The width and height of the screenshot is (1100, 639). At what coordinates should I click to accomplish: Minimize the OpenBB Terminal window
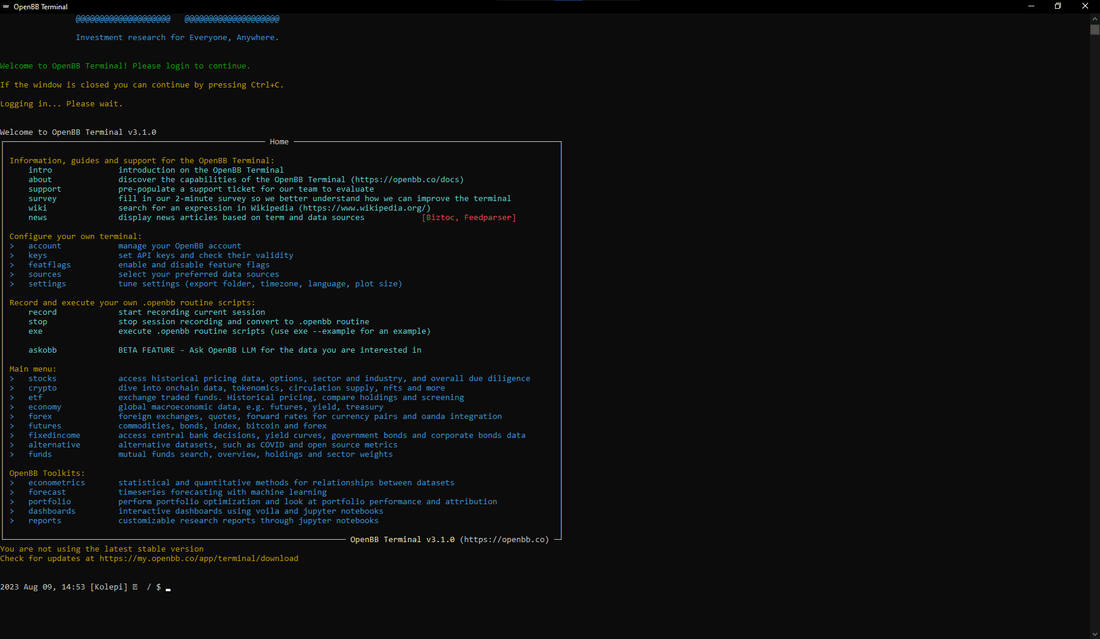[1031, 6]
